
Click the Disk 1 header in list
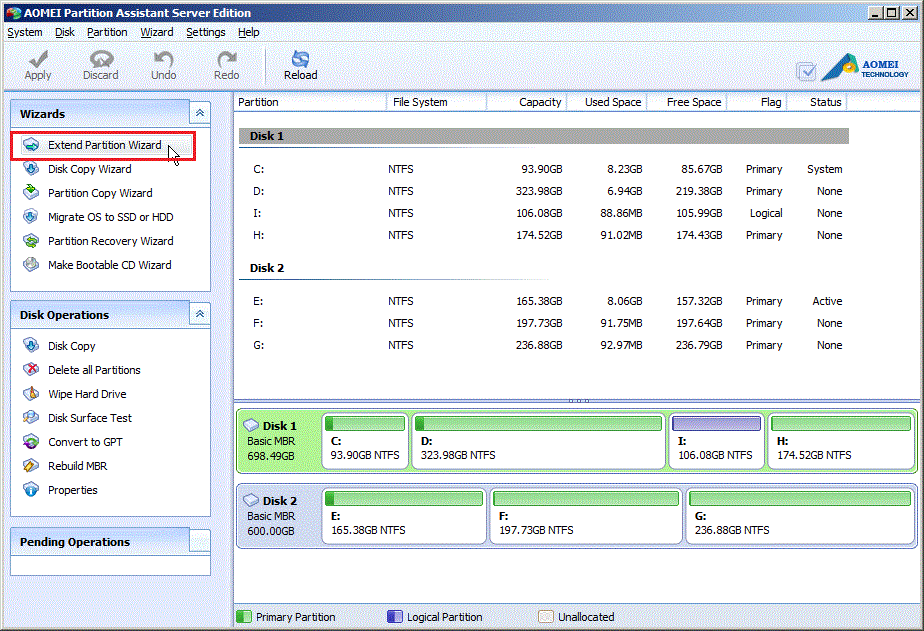(543, 136)
